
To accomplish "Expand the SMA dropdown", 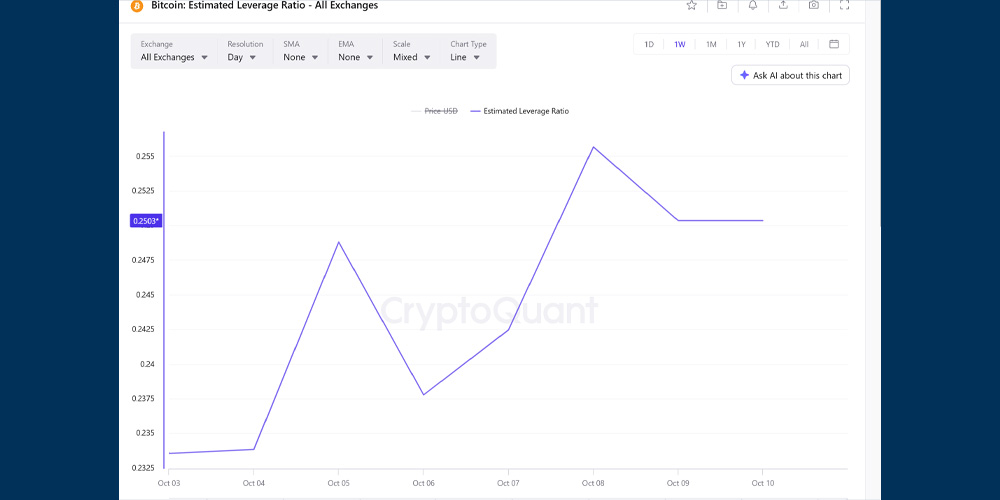I will [x=300, y=51].
